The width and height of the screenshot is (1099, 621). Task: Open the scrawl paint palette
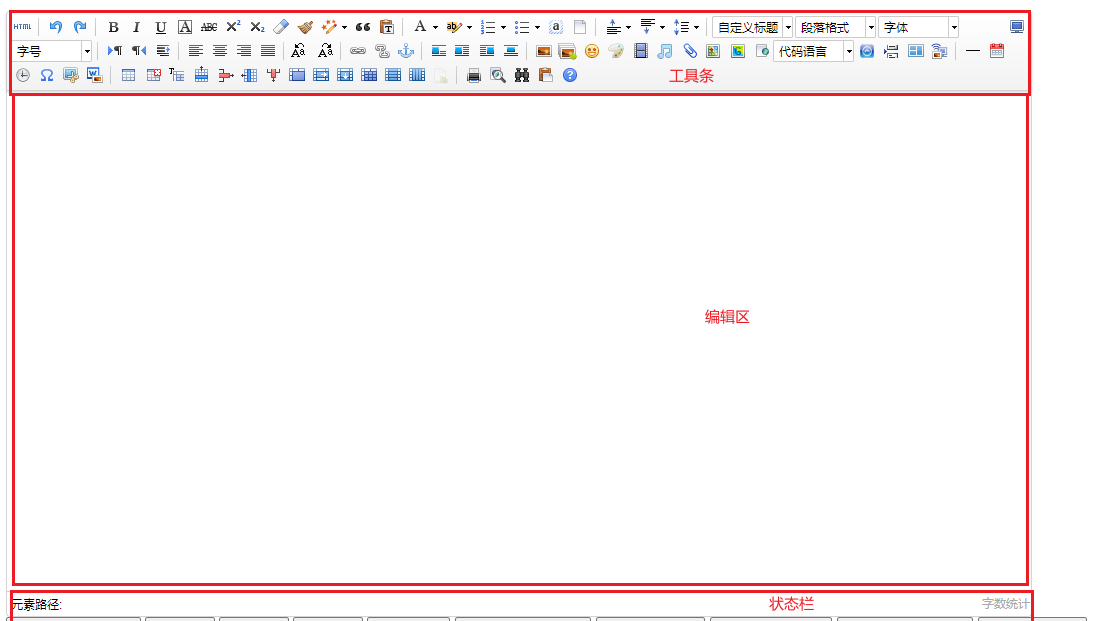615,51
